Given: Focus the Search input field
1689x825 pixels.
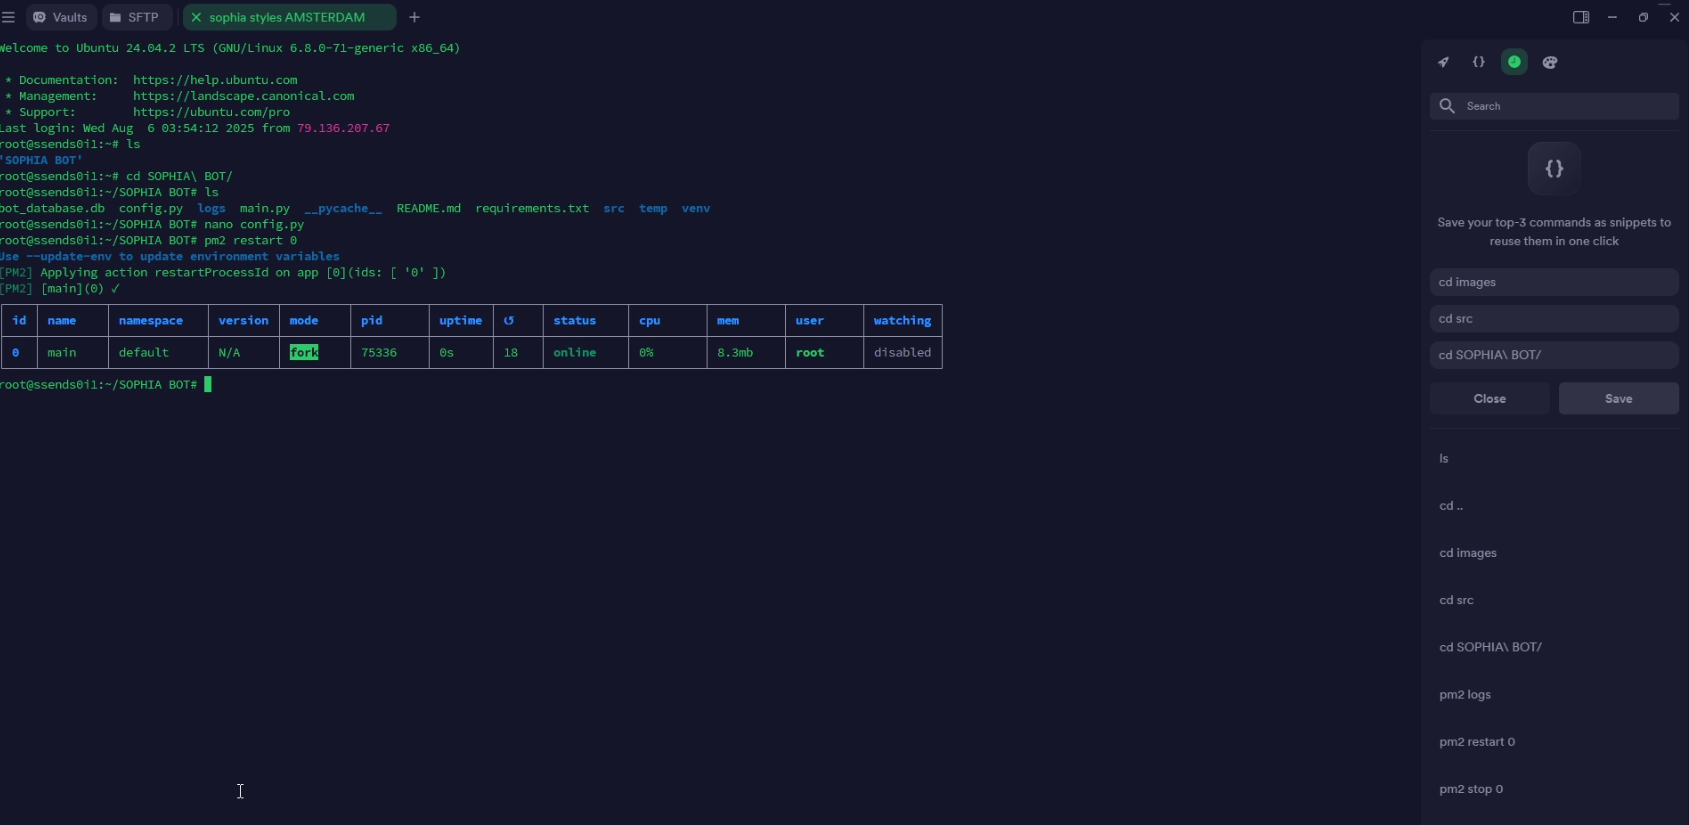Looking at the screenshot, I should pos(1565,106).
